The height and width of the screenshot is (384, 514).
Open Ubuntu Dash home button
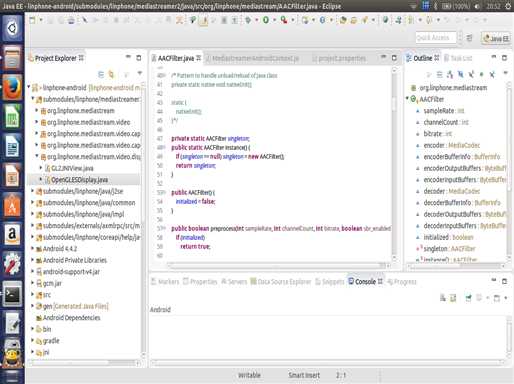click(x=12, y=28)
